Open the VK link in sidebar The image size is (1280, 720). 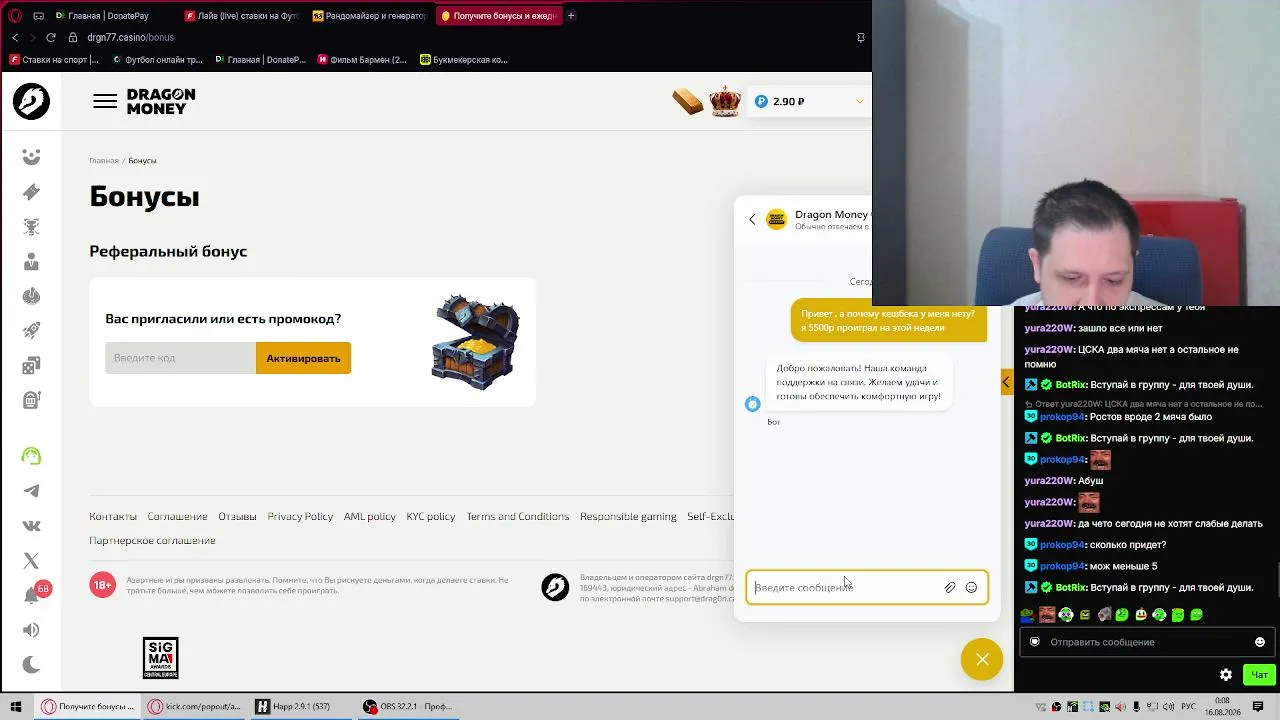tap(31, 526)
